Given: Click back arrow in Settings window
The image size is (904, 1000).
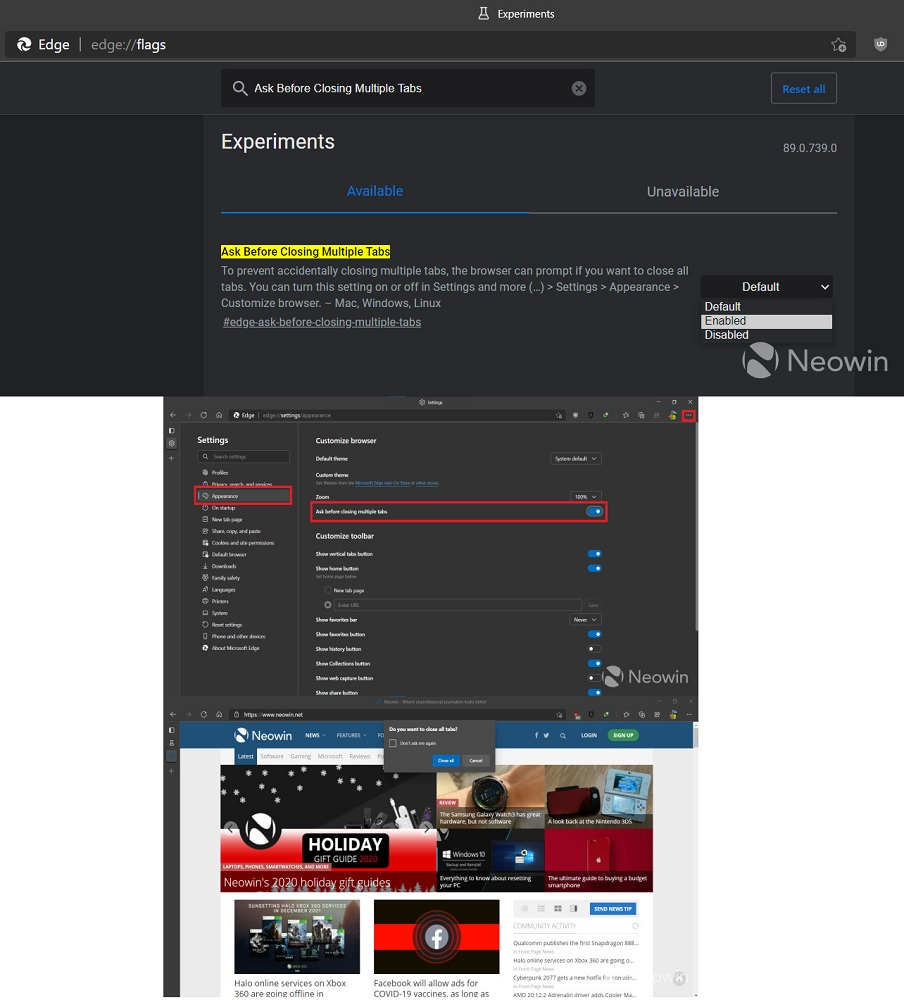Looking at the screenshot, I should tap(173, 415).
